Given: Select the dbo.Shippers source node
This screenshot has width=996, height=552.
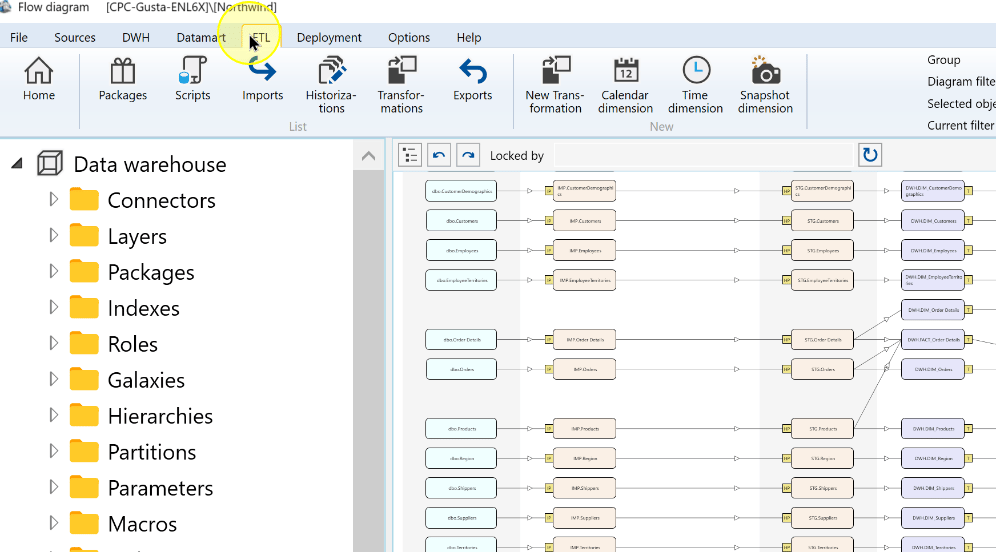Looking at the screenshot, I should [461, 488].
